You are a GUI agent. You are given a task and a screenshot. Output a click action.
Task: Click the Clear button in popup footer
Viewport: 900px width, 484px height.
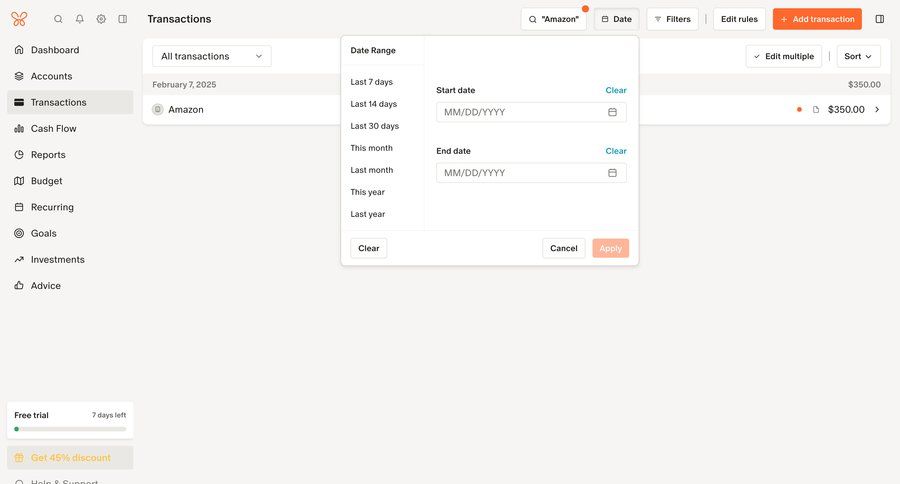point(368,248)
